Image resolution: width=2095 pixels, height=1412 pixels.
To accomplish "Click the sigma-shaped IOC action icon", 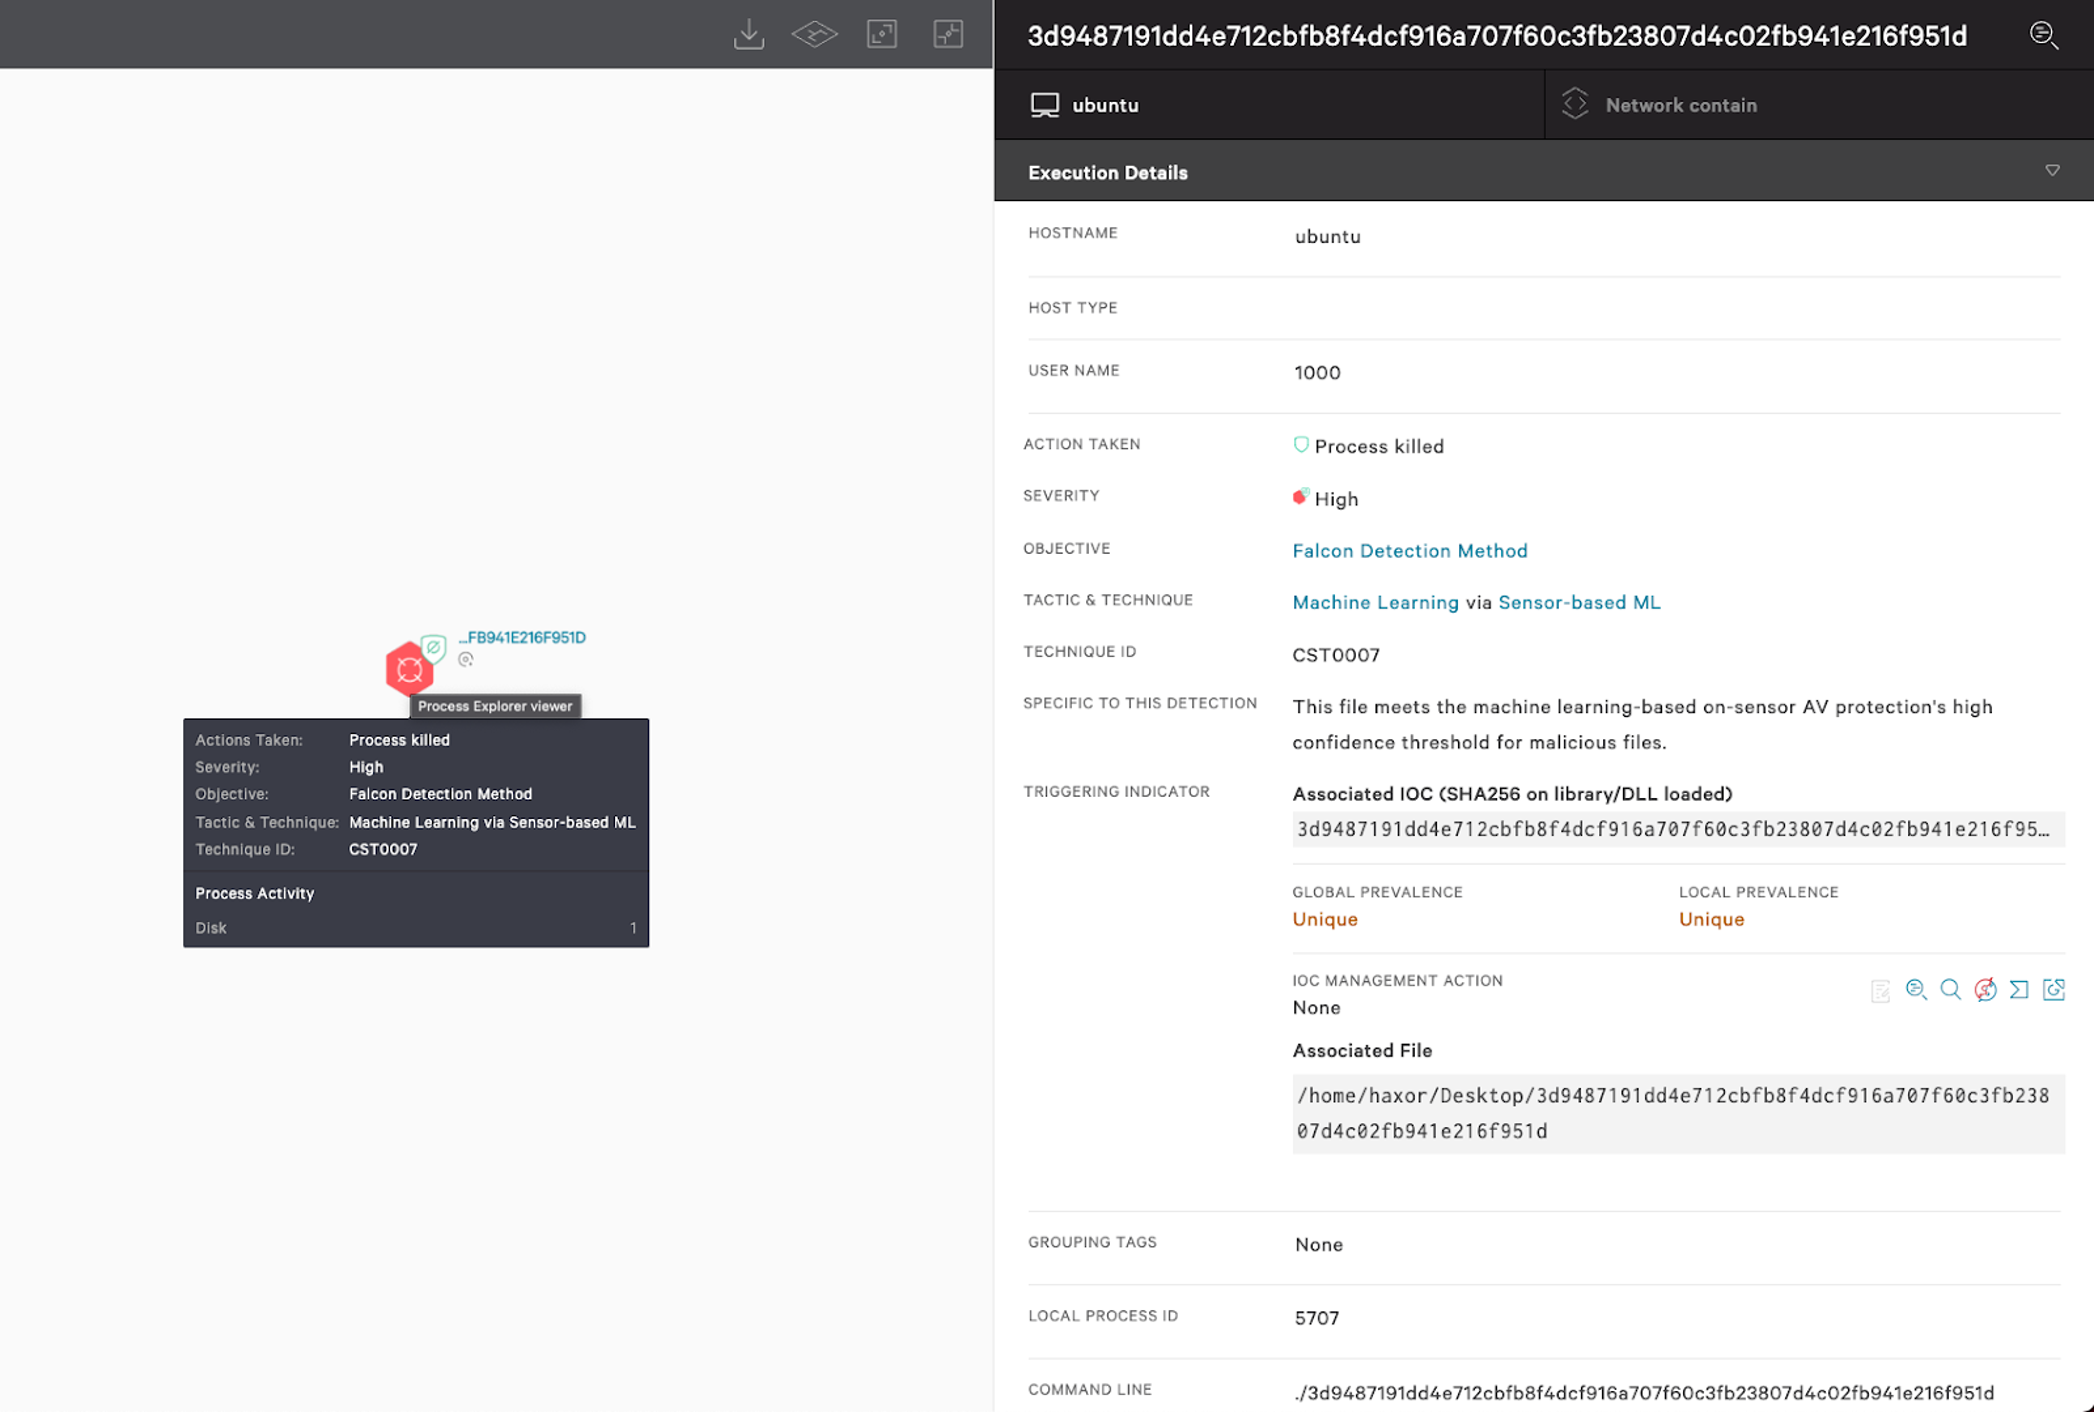I will point(2019,989).
